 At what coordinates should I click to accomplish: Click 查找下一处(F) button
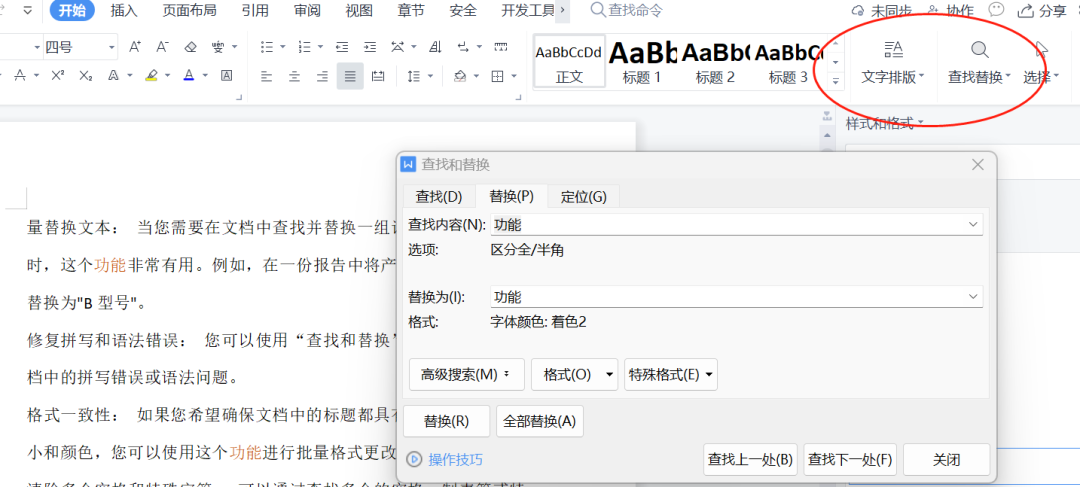(x=850, y=459)
